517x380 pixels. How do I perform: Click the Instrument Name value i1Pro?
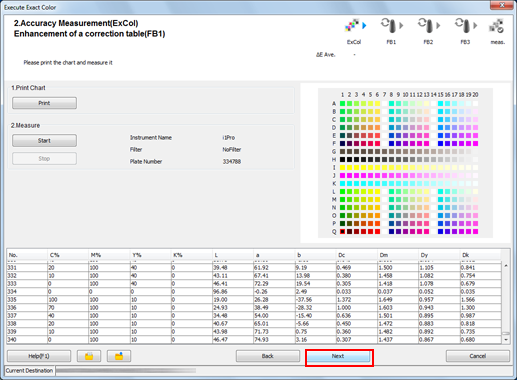click(x=229, y=138)
